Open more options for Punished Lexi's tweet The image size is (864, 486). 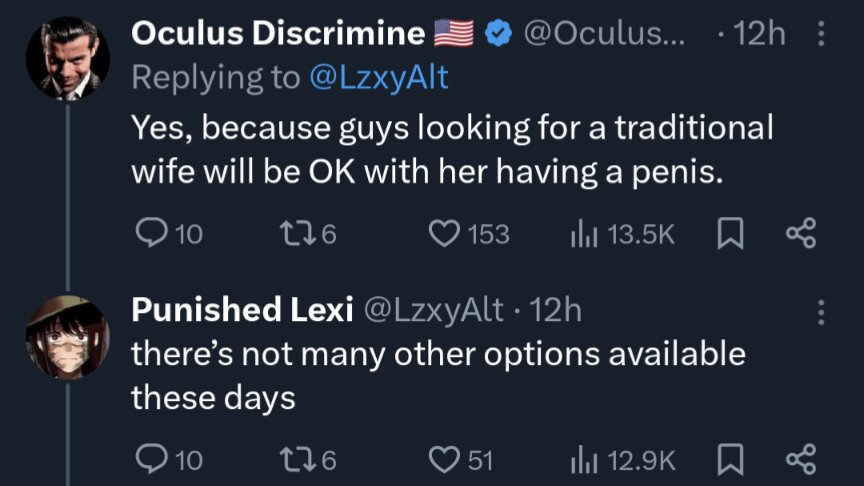pyautogui.click(x=821, y=312)
